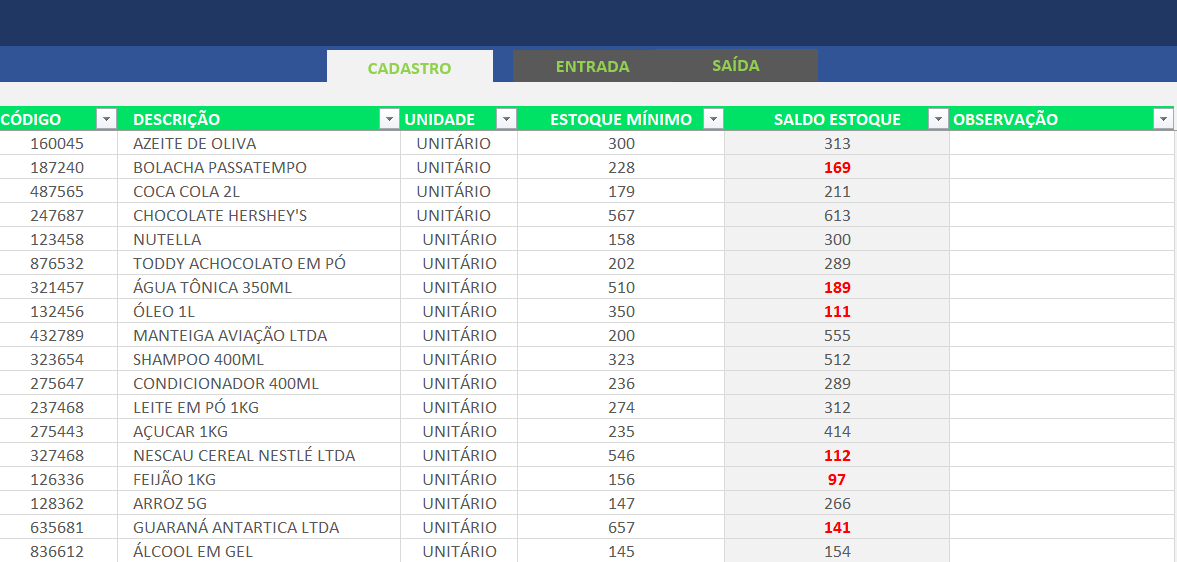
Task: Click the NUTELLA description cell
Action: (x=167, y=239)
